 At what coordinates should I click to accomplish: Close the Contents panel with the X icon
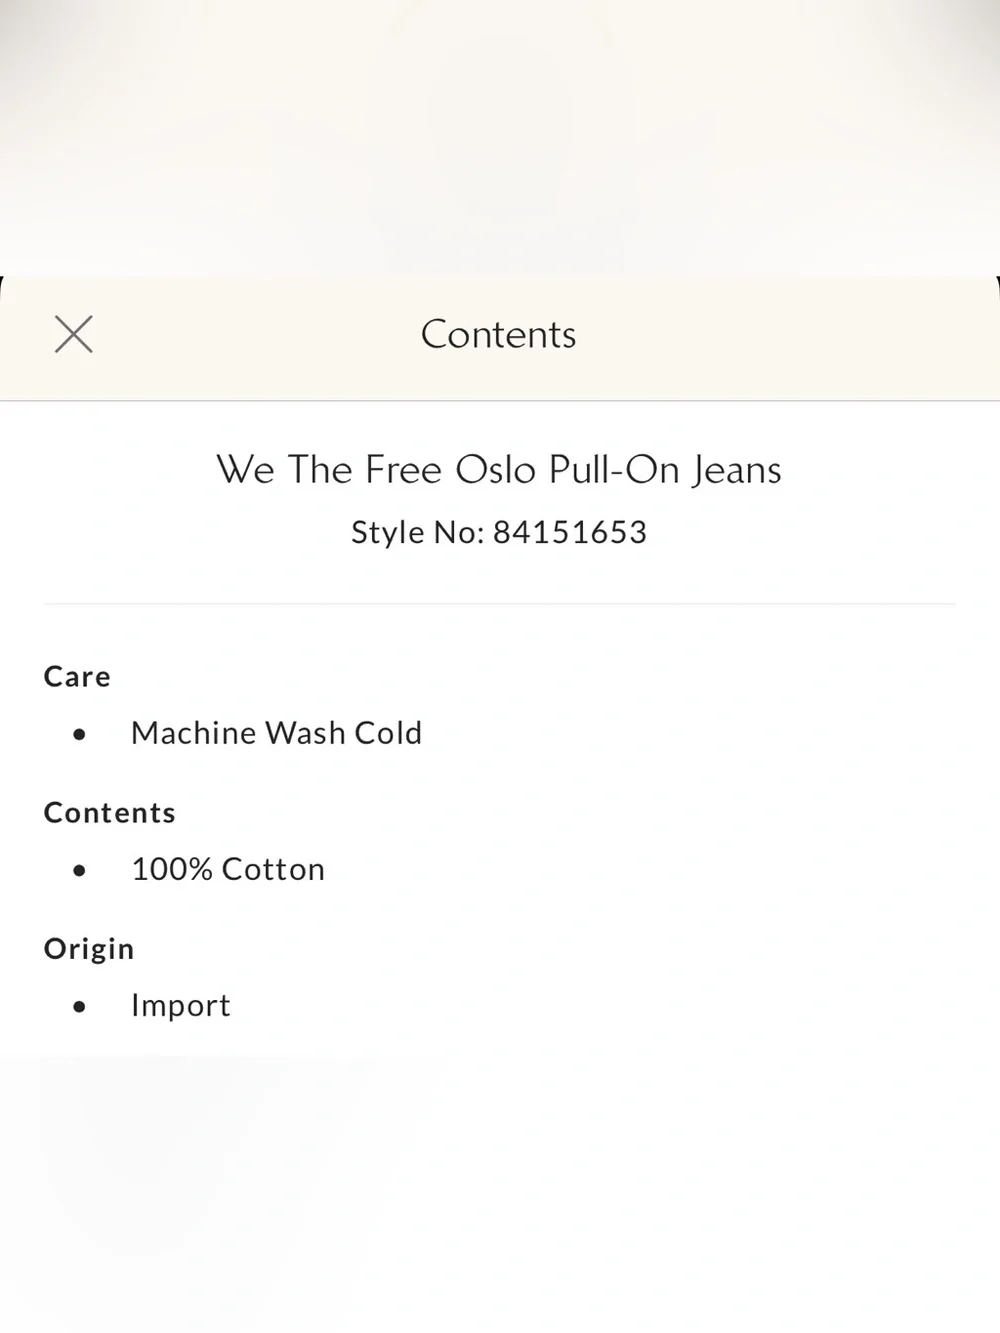[73, 334]
